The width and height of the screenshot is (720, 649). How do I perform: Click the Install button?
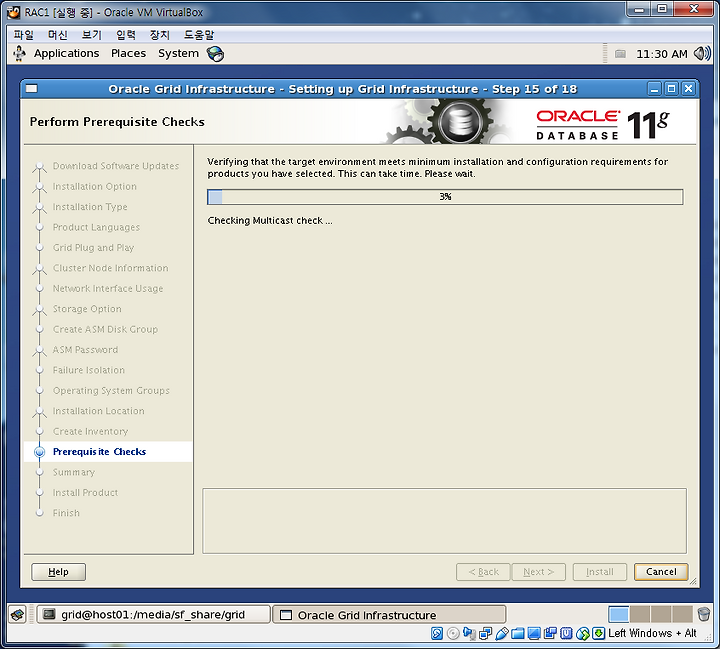(x=600, y=572)
